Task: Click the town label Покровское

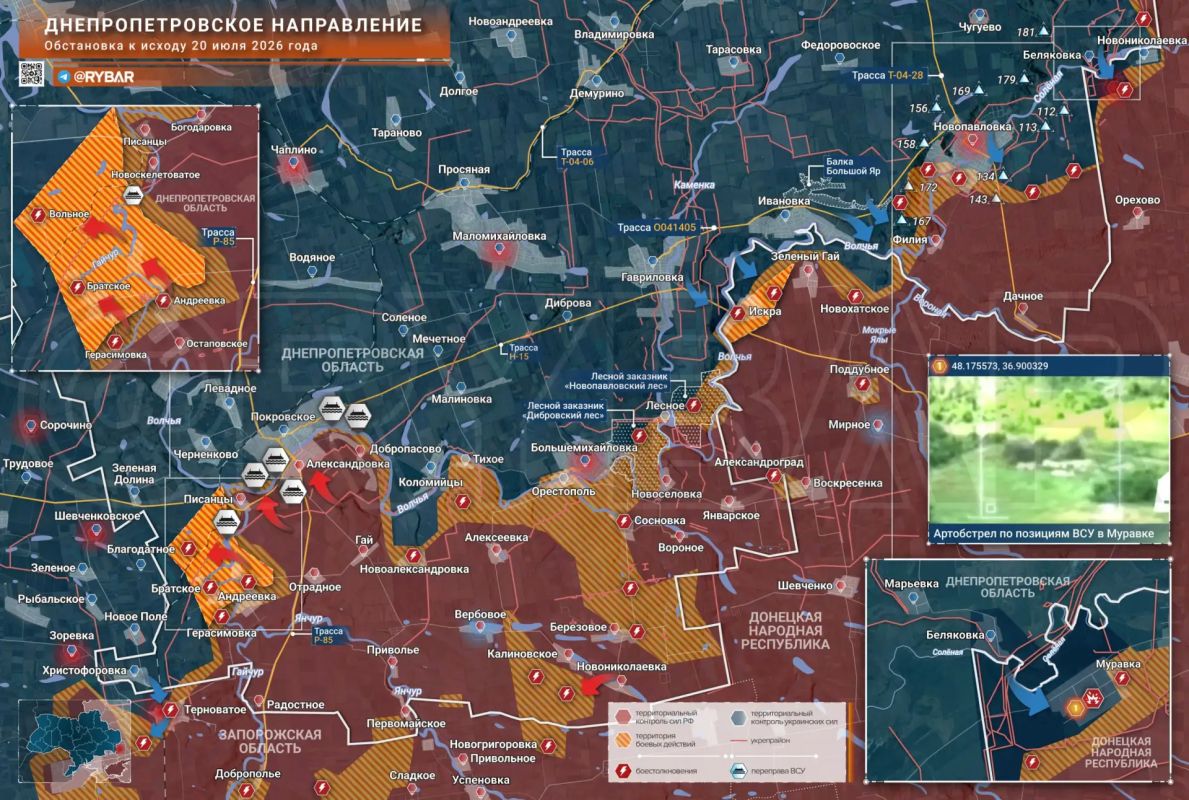Action: tap(283, 416)
